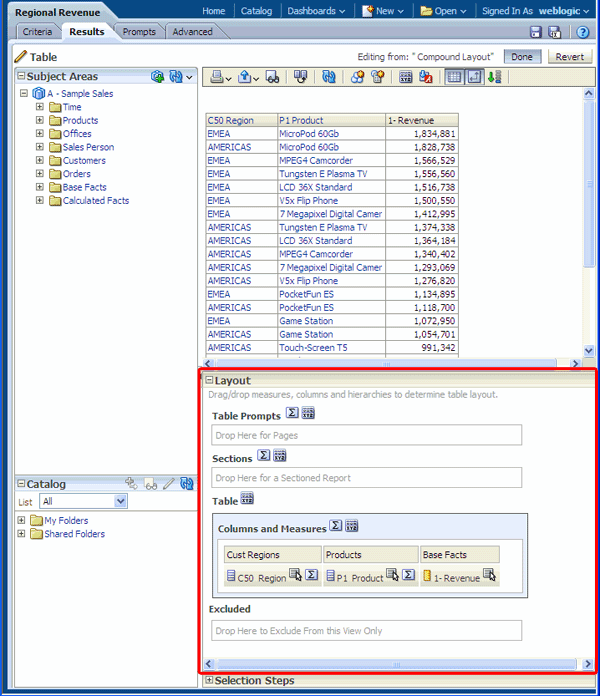Click Sections properties icon
Screen dimensions: 600x696
(x=280, y=455)
